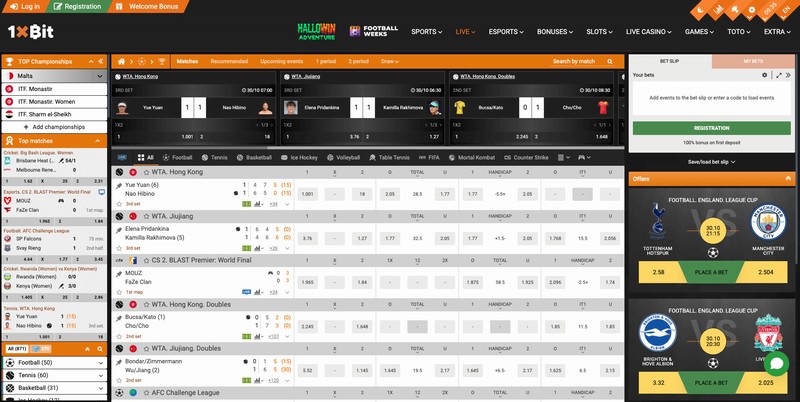
Task: Filter live events by Counter Strike
Action: [526, 158]
